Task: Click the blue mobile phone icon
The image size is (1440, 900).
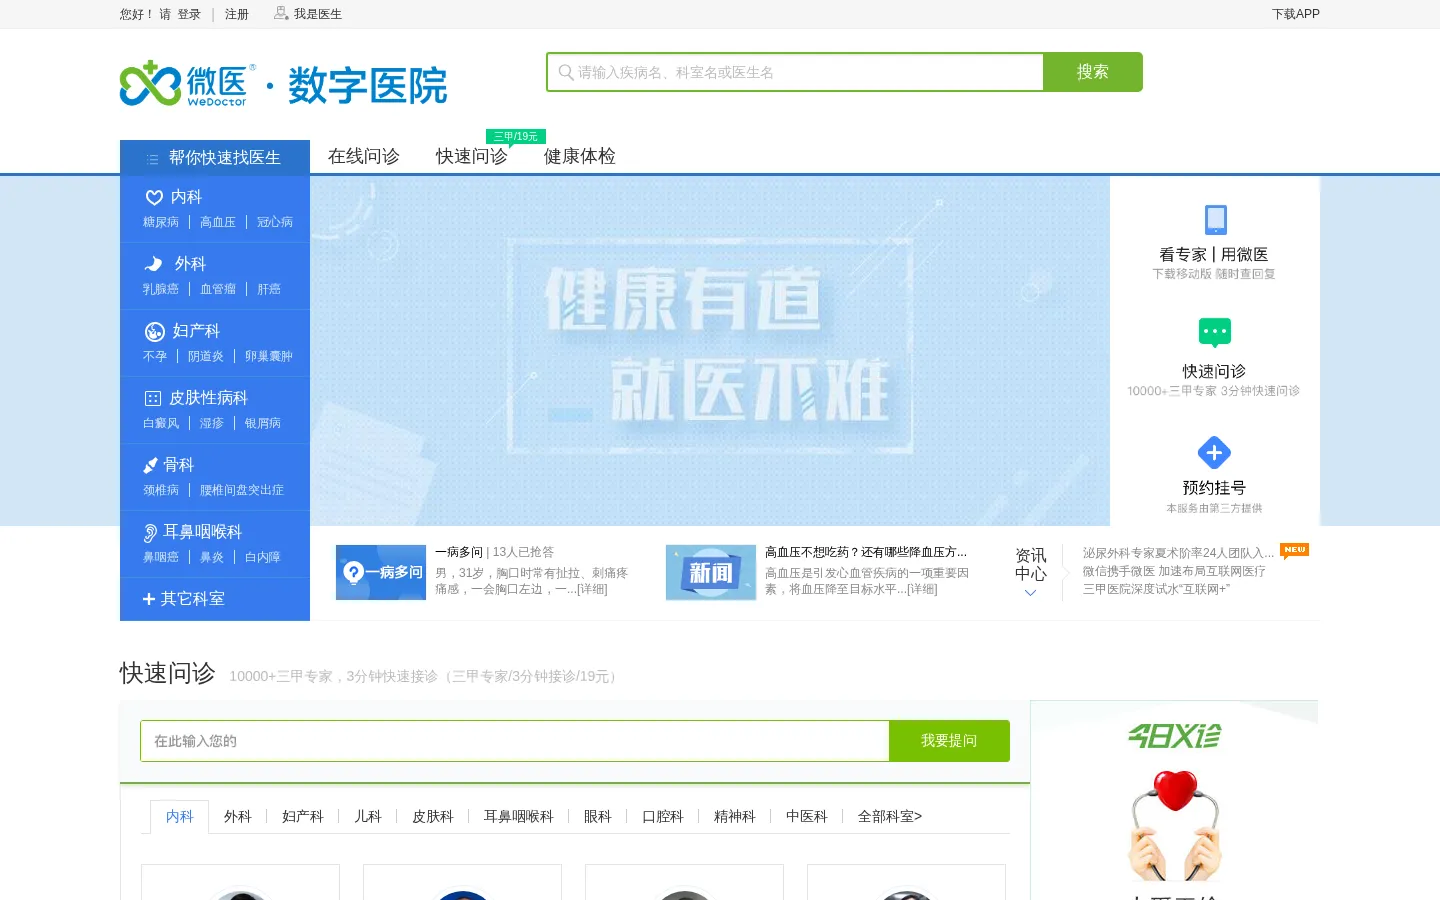Action: click(1215, 220)
